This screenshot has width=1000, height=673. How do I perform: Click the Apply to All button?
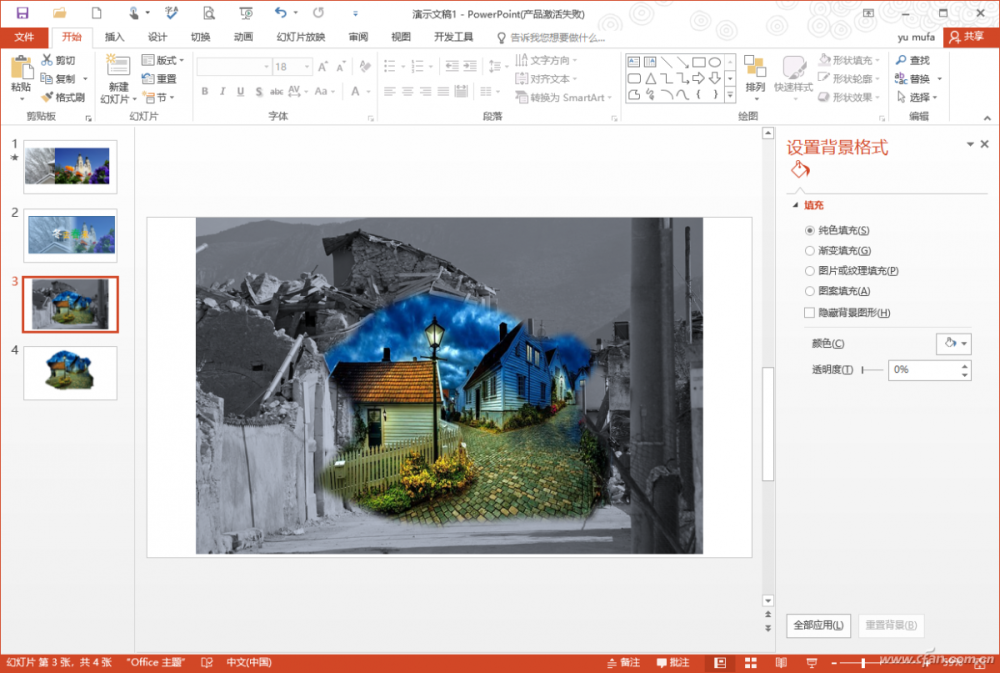818,626
